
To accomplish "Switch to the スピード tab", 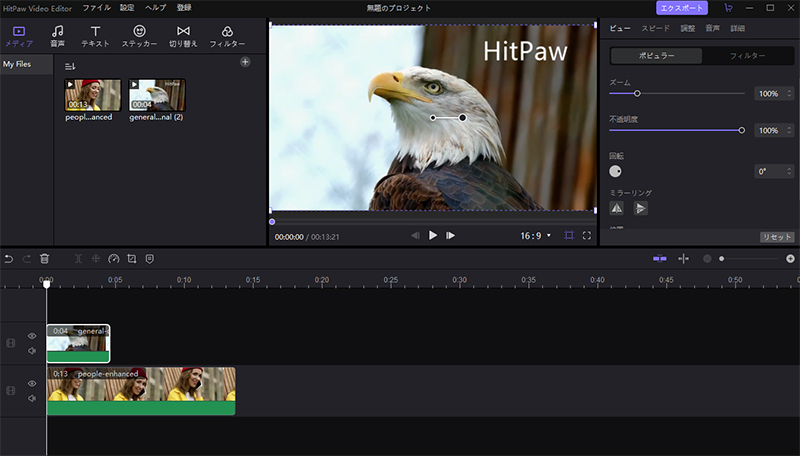I will [655, 29].
